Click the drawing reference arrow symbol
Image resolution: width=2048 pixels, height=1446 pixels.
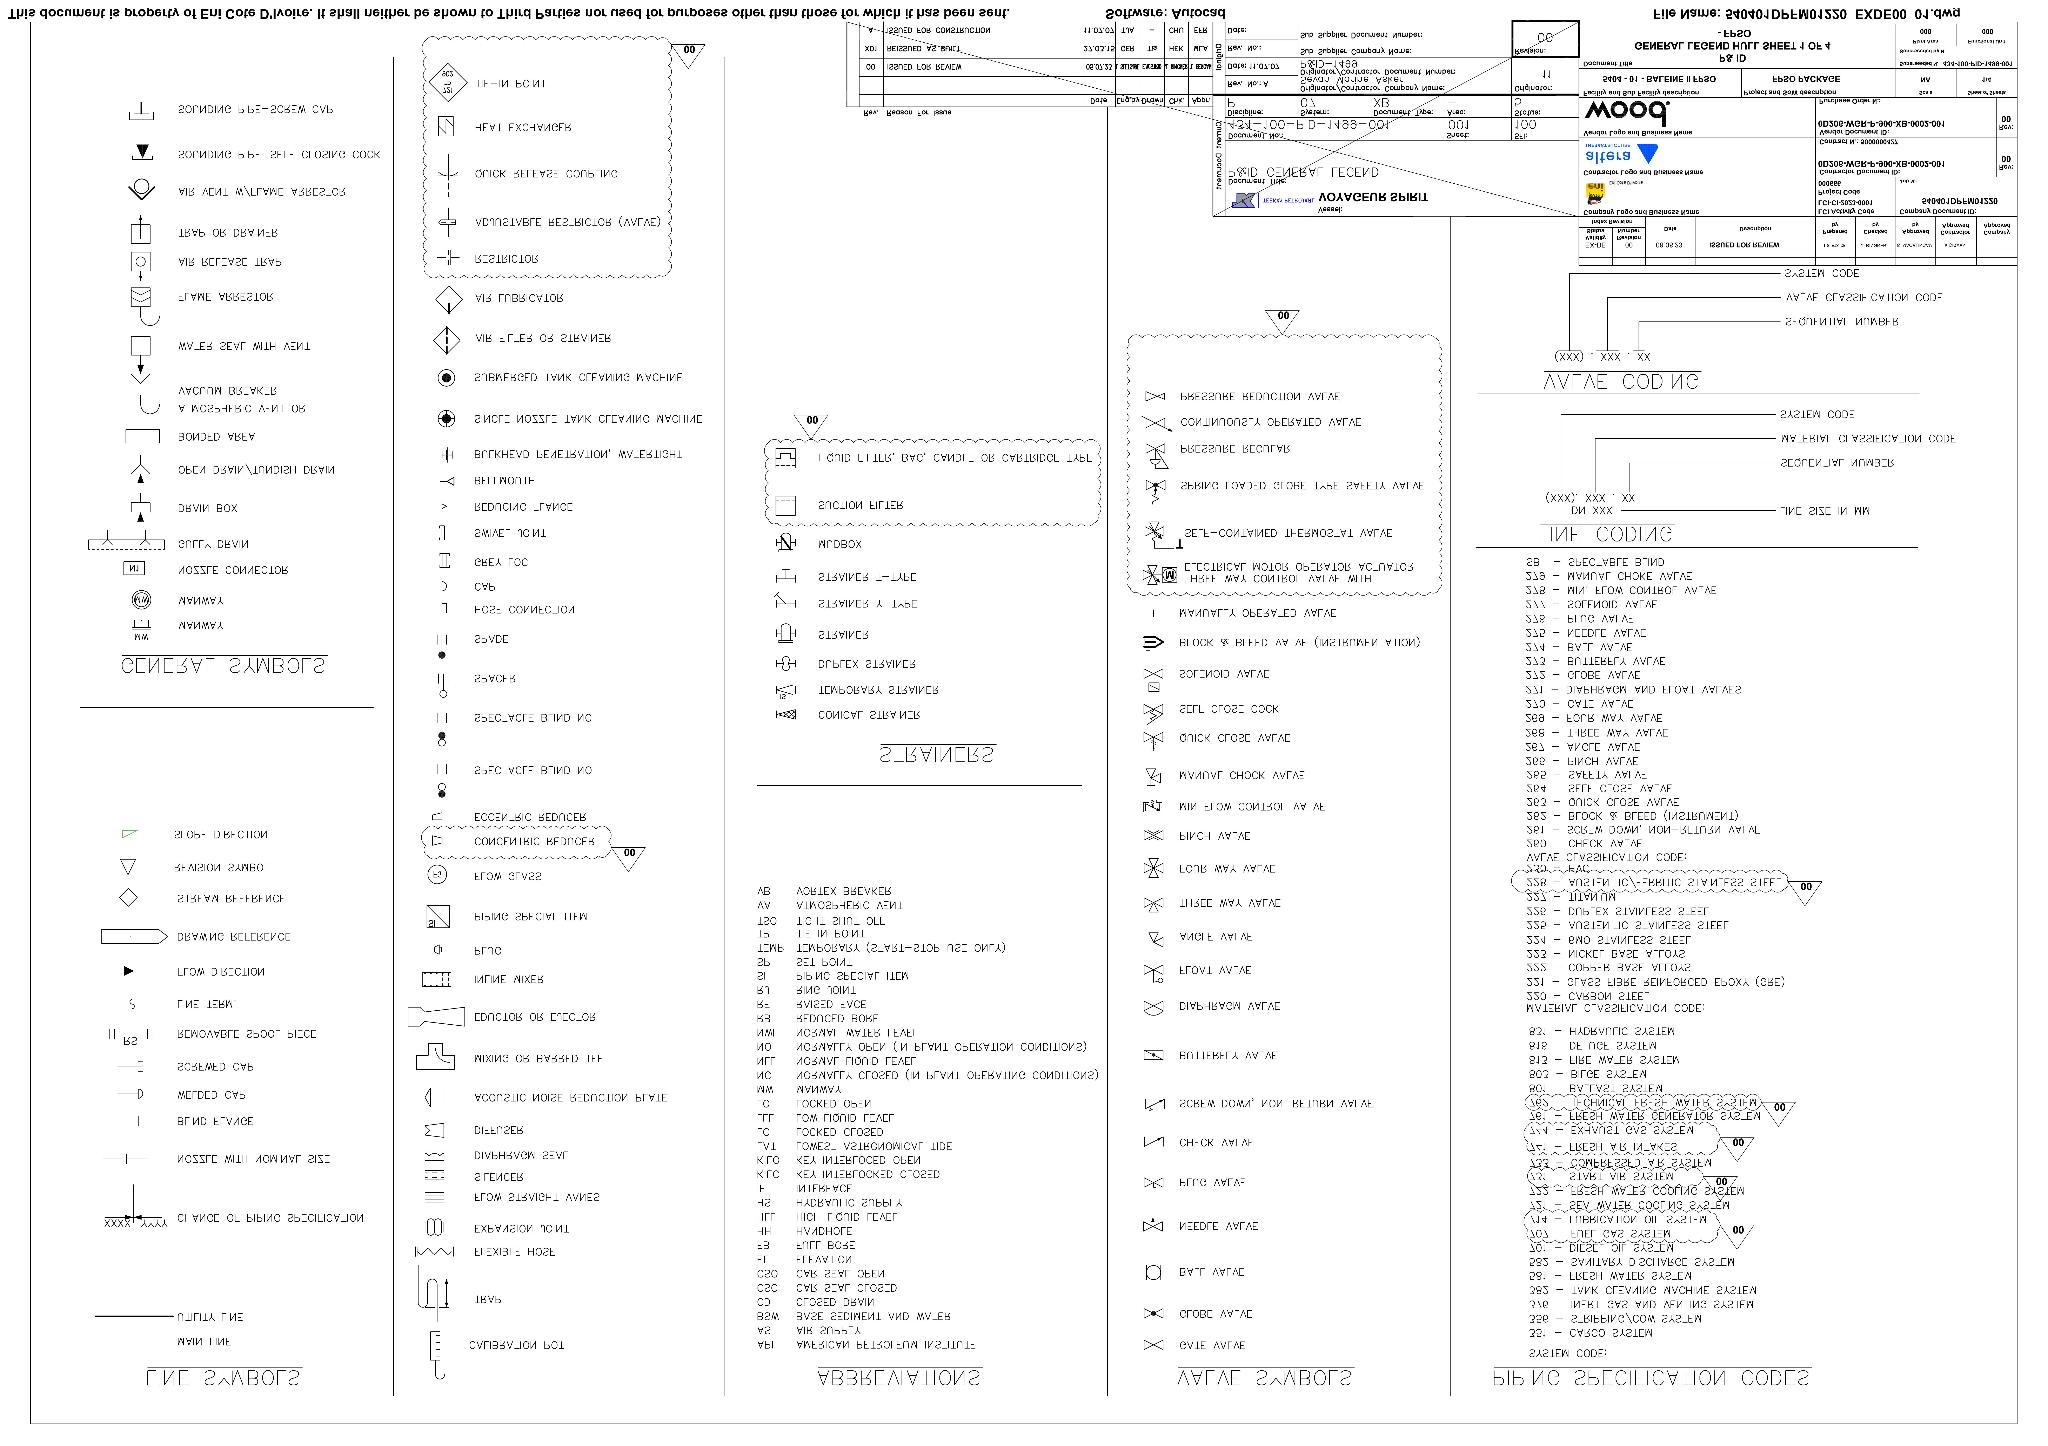(133, 937)
